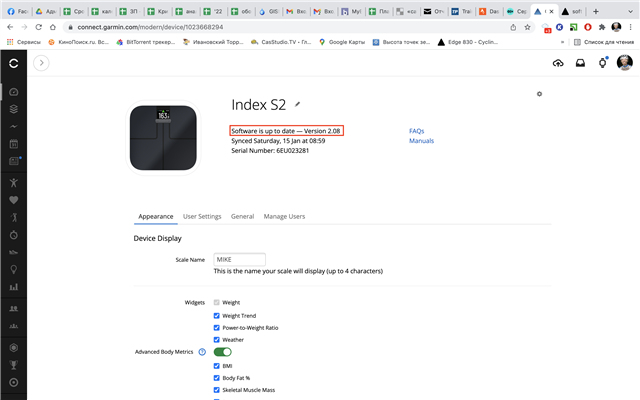Open Список для чтения reading list

point(604,42)
